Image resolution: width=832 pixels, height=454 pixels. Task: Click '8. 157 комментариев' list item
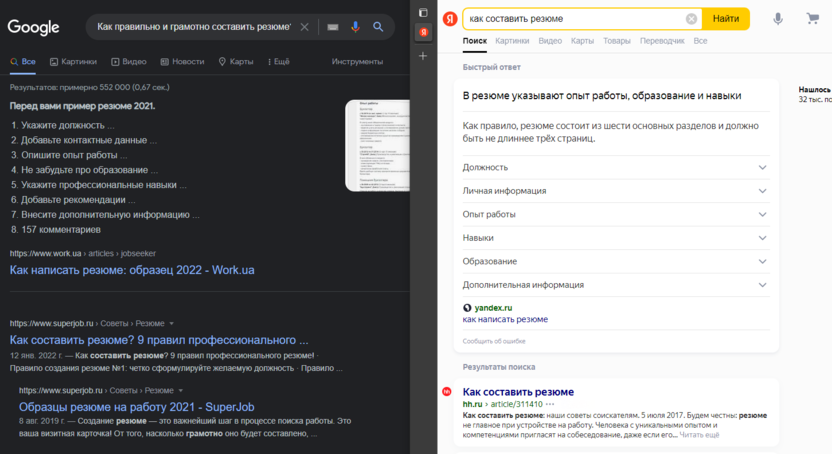(56, 230)
